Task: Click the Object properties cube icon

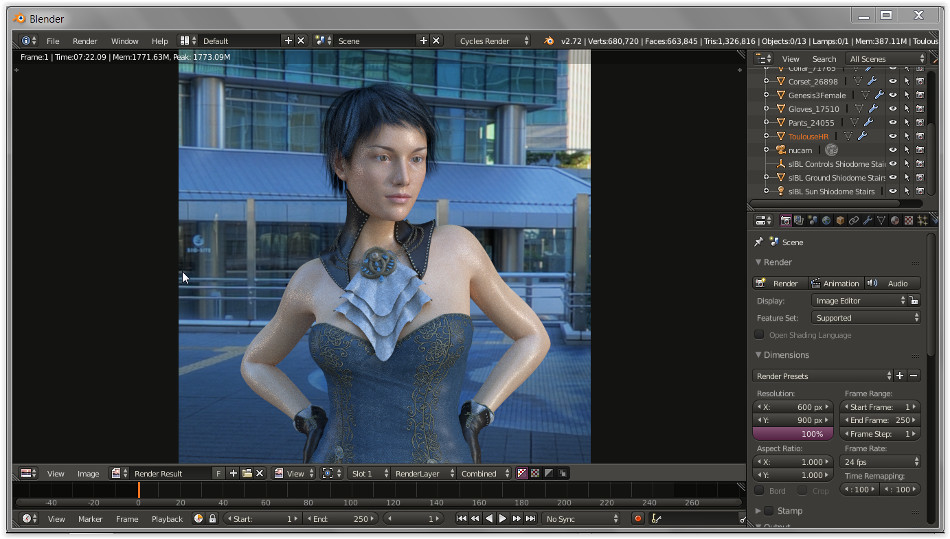Action: pos(840,220)
